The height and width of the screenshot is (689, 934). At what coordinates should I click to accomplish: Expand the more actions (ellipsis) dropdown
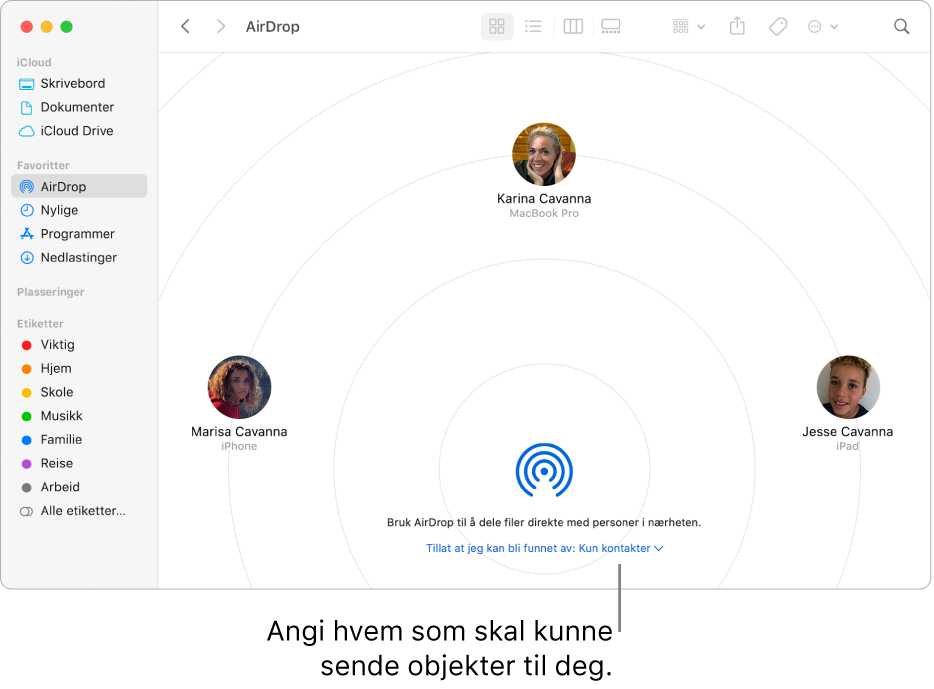tap(823, 26)
